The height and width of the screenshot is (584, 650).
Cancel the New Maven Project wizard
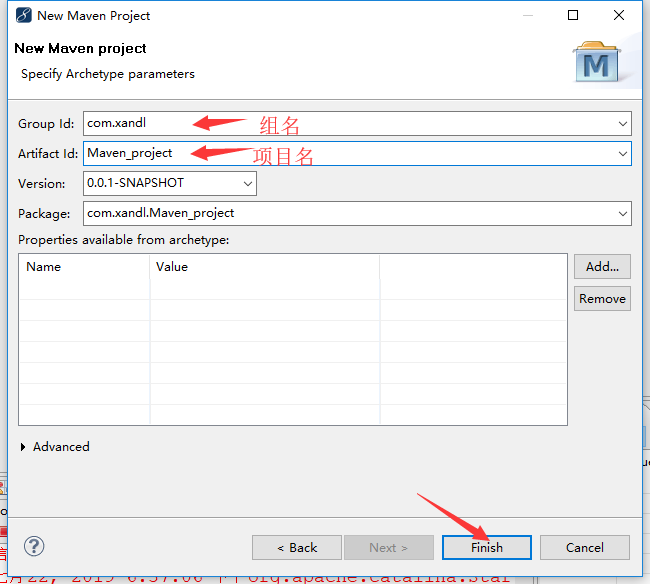pos(585,547)
